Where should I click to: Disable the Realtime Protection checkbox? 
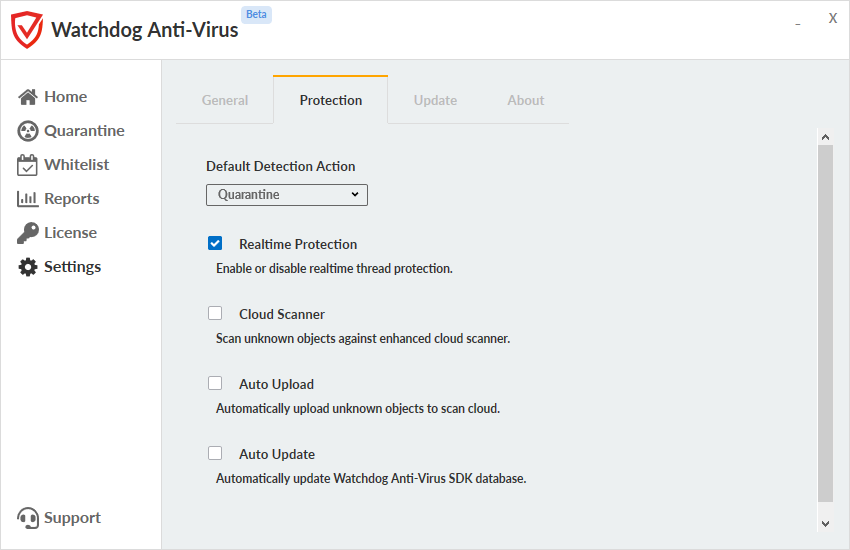point(215,243)
